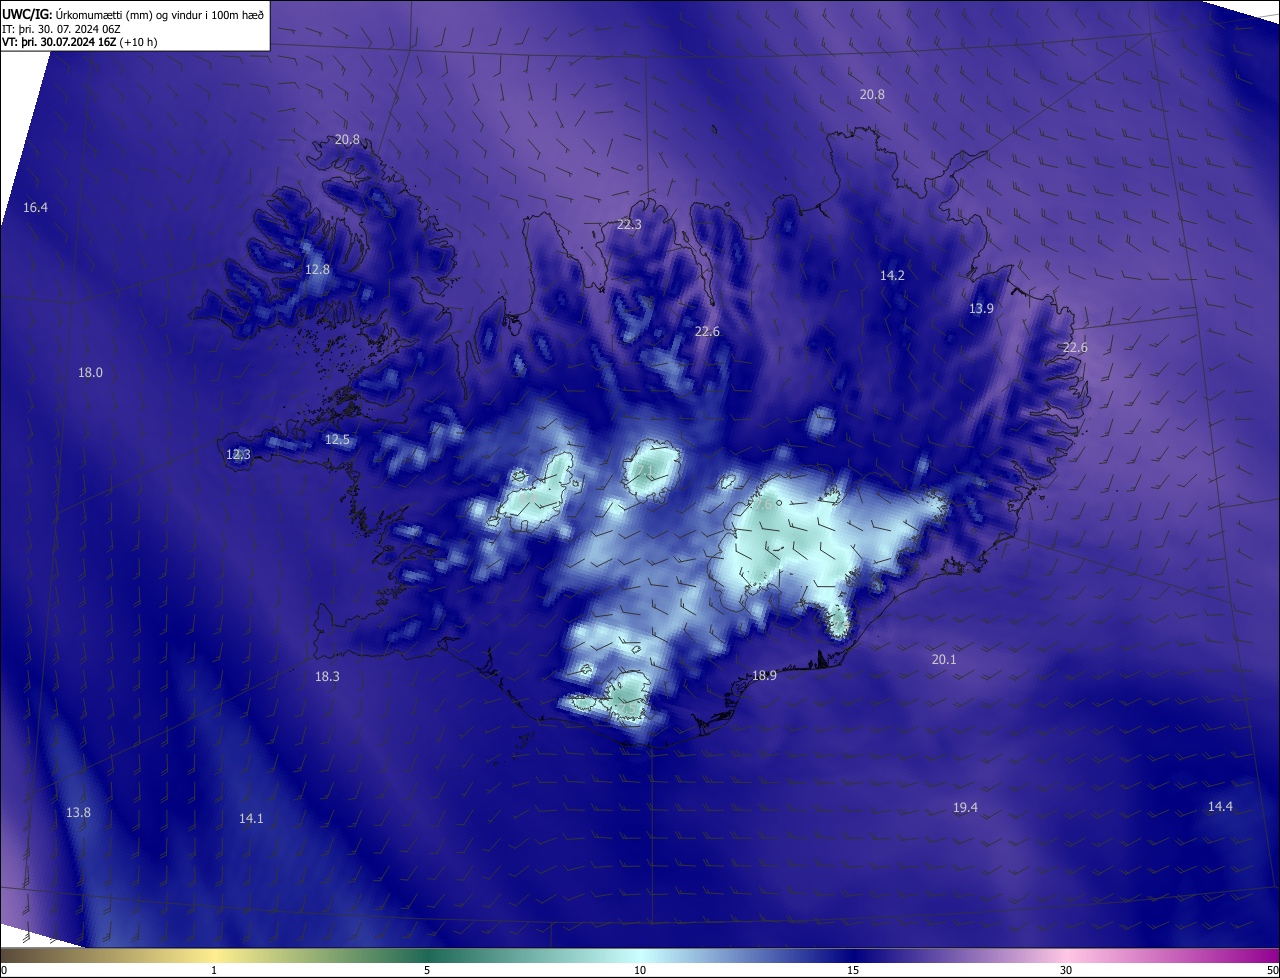Click the 5 label on the color scale
The width and height of the screenshot is (1280, 978).
(x=427, y=970)
